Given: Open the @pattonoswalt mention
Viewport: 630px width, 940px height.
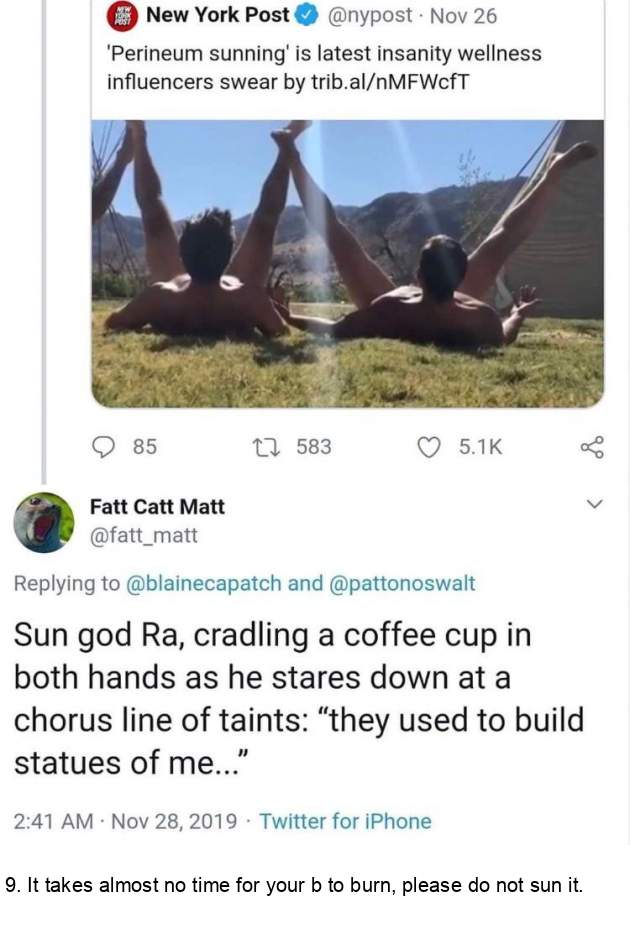Looking at the screenshot, I should coord(402,583).
